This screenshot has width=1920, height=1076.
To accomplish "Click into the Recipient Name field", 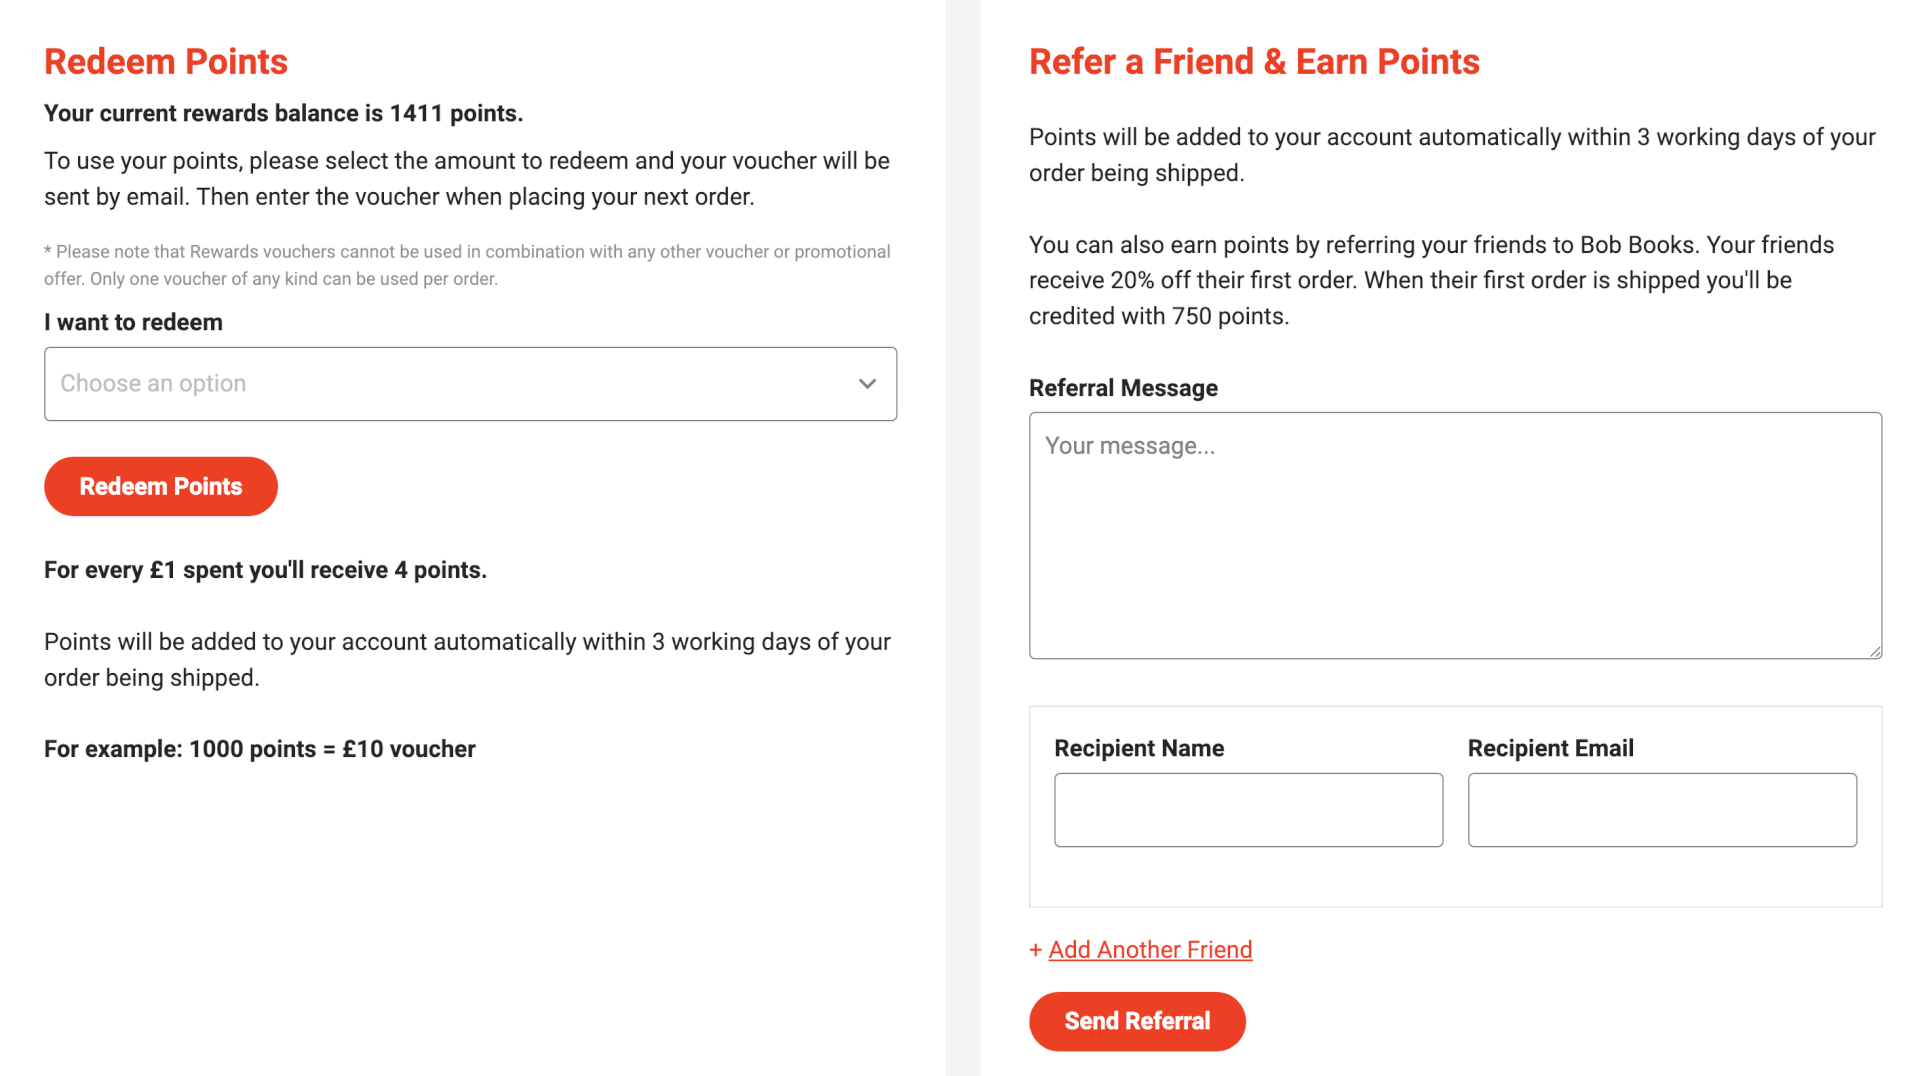I will point(1248,810).
